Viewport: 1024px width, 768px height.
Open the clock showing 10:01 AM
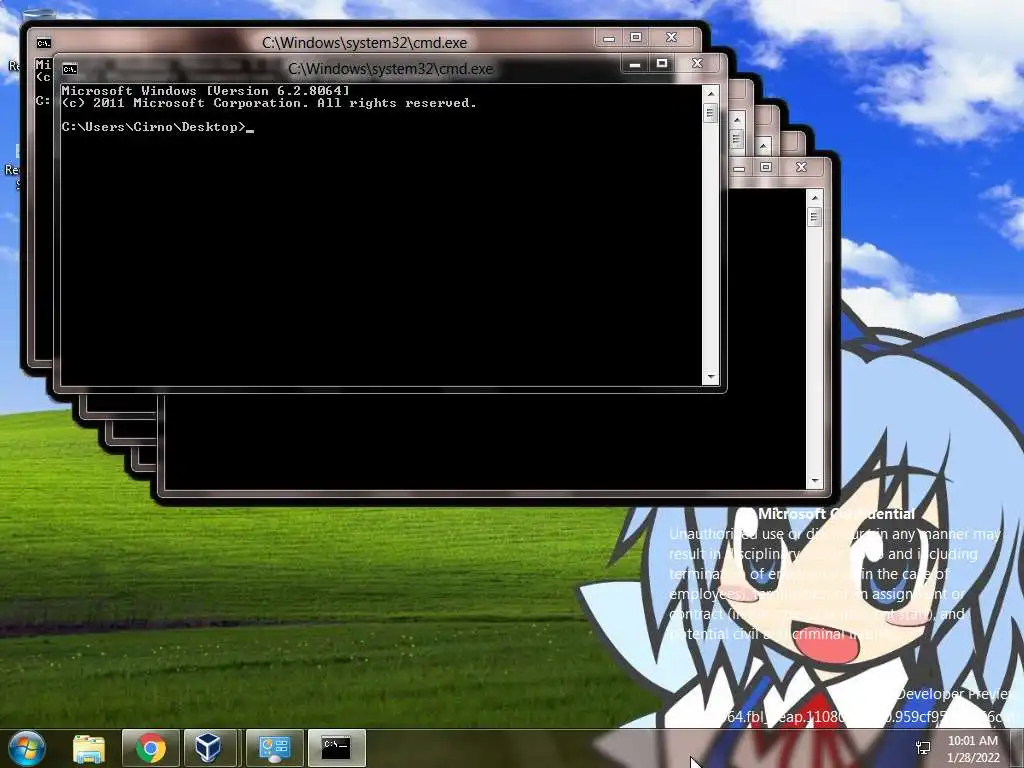pyautogui.click(x=973, y=748)
